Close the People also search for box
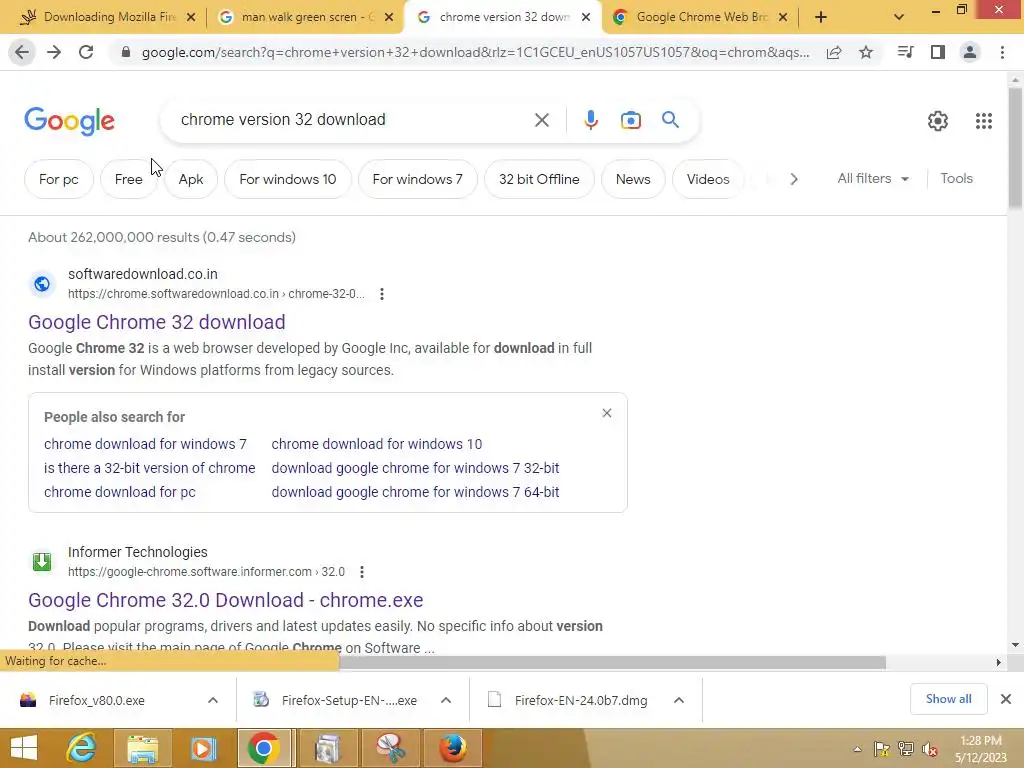The height and width of the screenshot is (768, 1024). [607, 413]
